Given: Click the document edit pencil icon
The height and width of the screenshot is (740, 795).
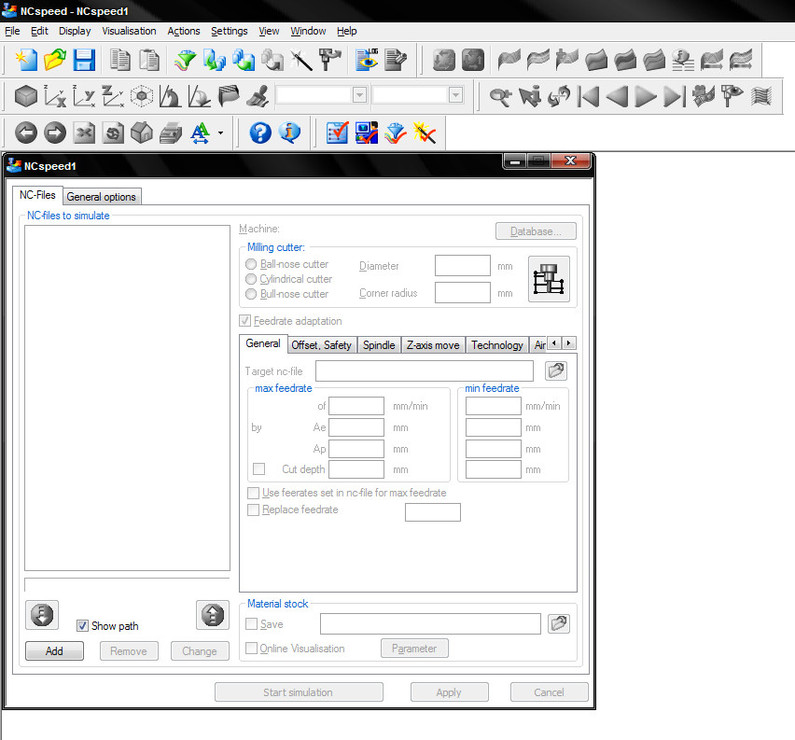Looking at the screenshot, I should pyautogui.click(x=395, y=60).
